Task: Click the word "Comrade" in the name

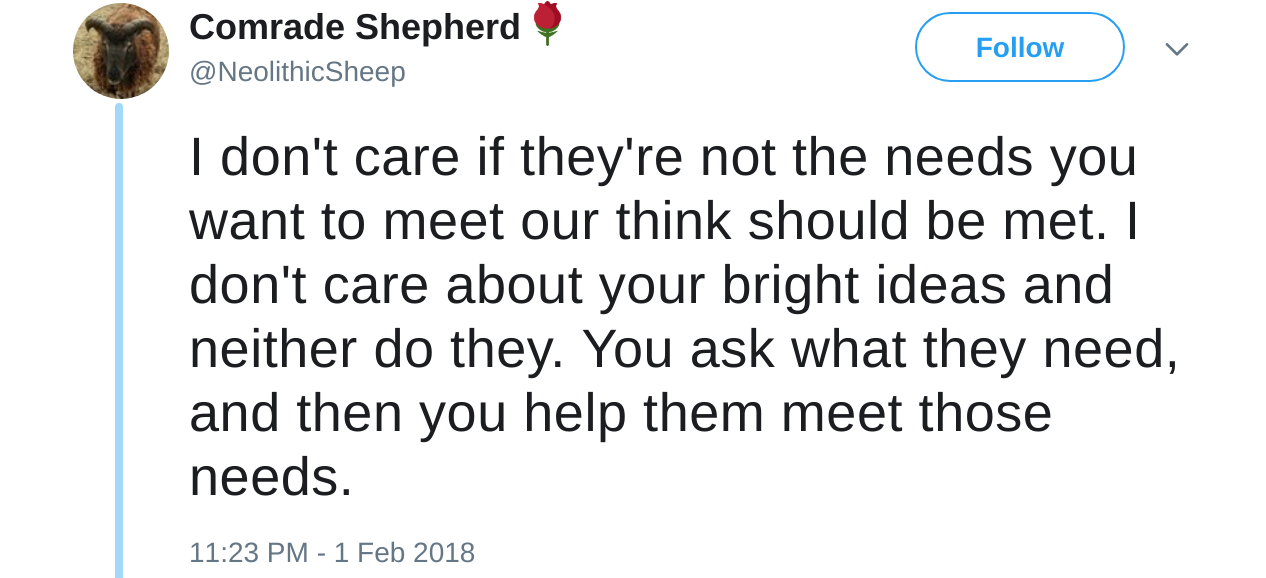Action: pos(267,27)
